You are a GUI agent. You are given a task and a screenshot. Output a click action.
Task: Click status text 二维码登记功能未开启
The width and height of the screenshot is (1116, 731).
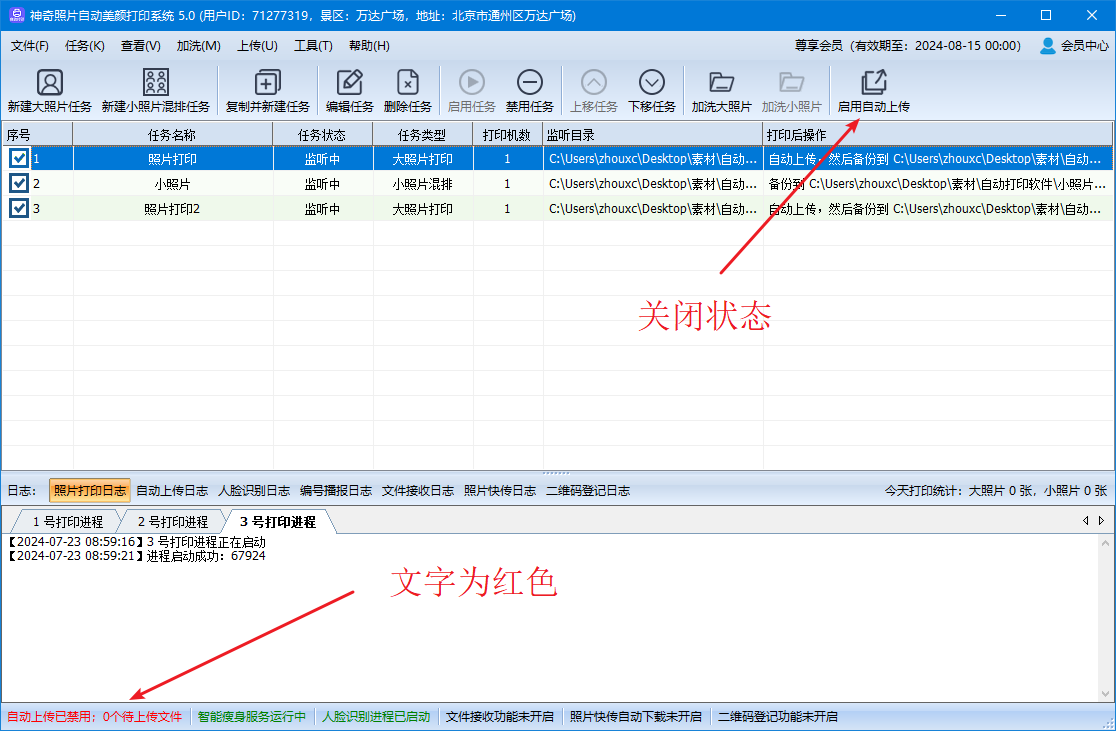[x=778, y=717]
